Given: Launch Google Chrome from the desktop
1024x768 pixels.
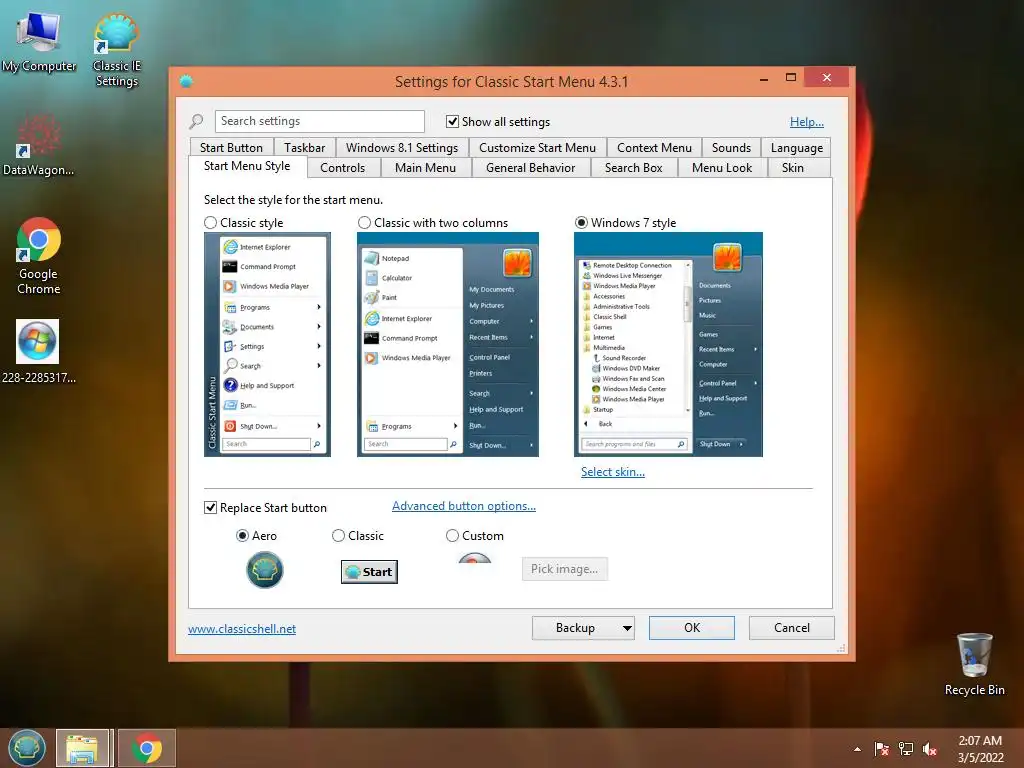Looking at the screenshot, I should [x=39, y=256].
